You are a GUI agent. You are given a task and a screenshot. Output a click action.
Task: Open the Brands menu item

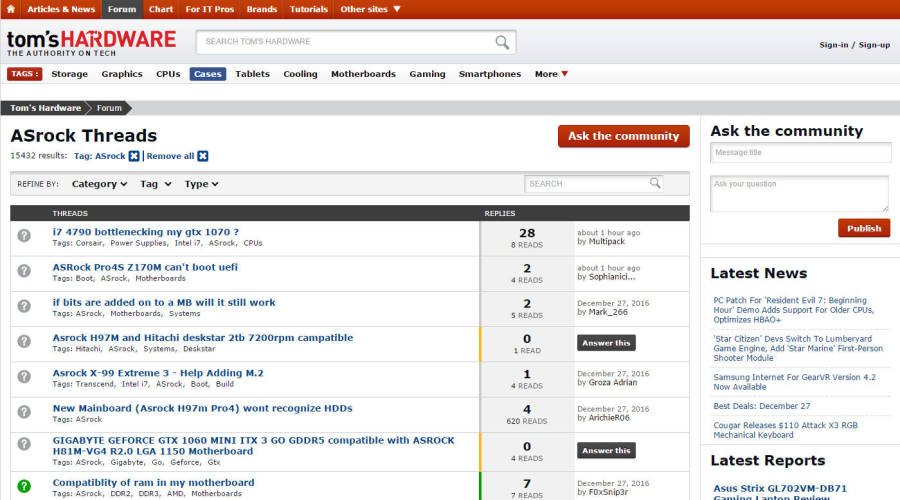click(x=262, y=9)
